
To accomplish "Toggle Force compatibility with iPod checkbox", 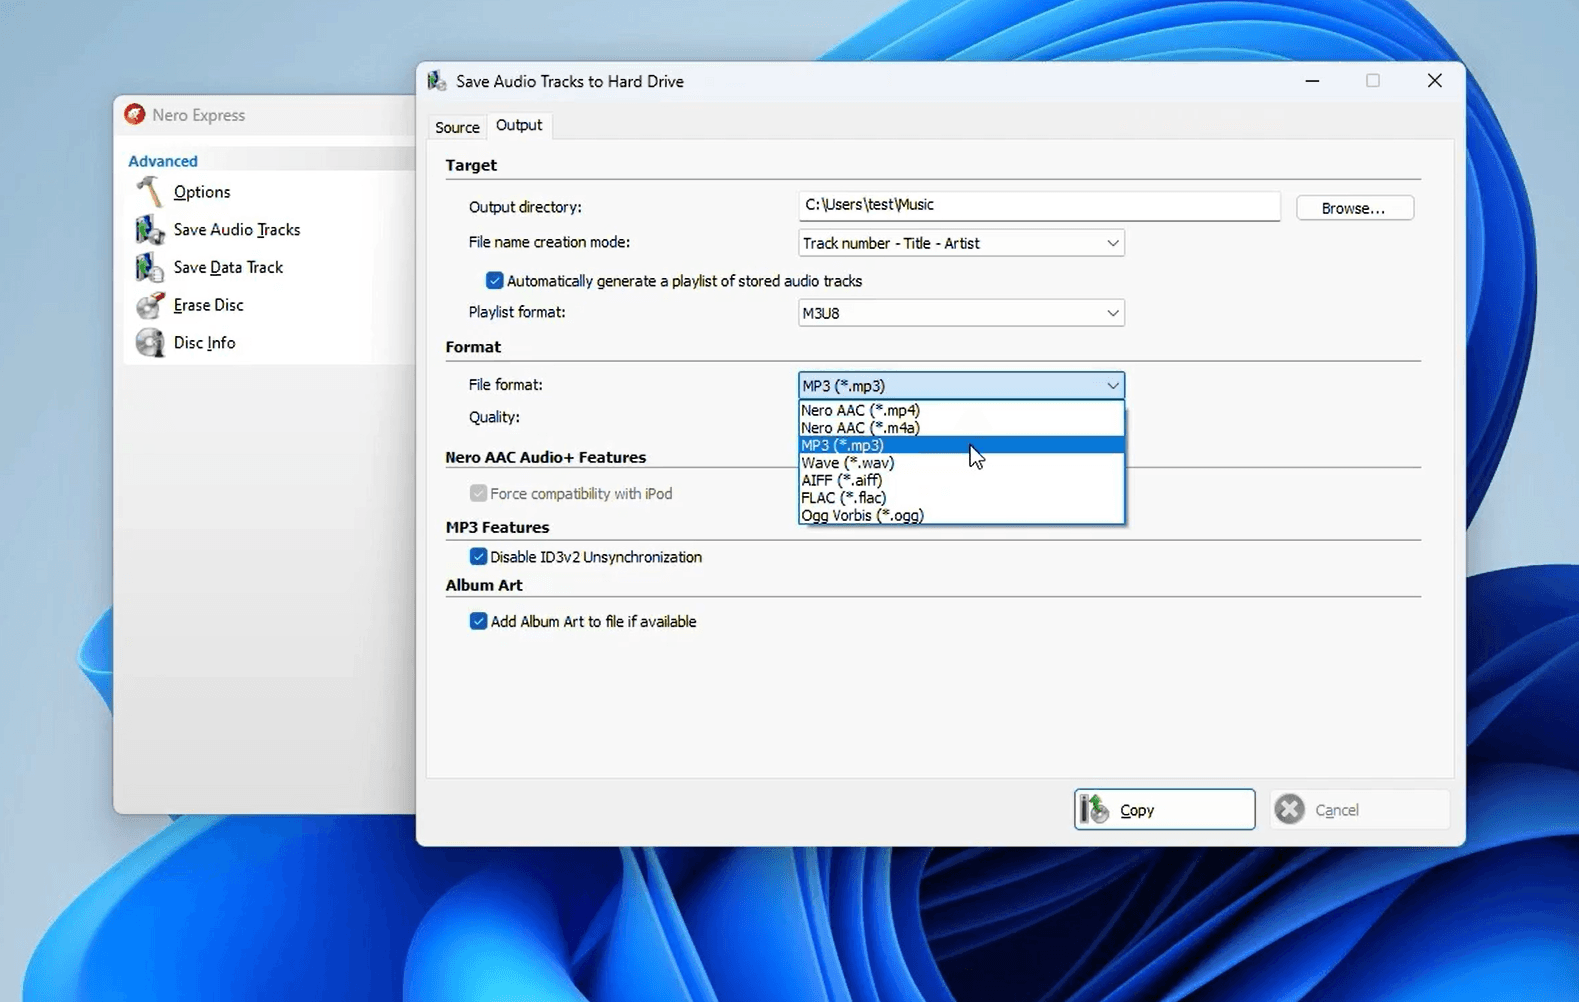I will pyautogui.click(x=478, y=493).
